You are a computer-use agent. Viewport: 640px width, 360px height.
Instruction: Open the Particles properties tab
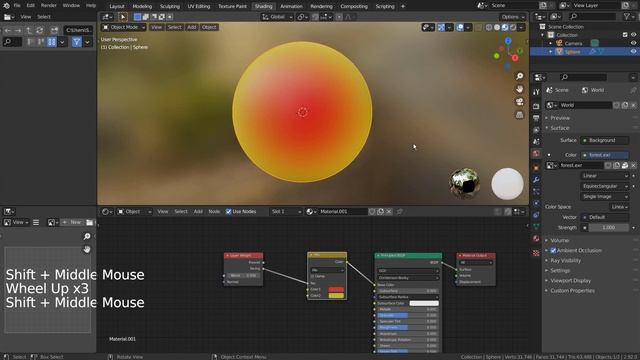(536, 191)
